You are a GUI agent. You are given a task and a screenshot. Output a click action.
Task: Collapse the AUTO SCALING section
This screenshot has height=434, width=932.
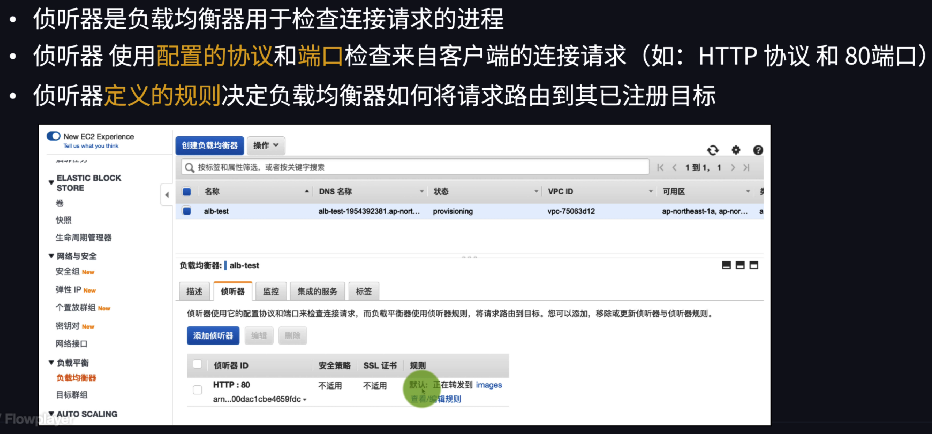(51, 414)
